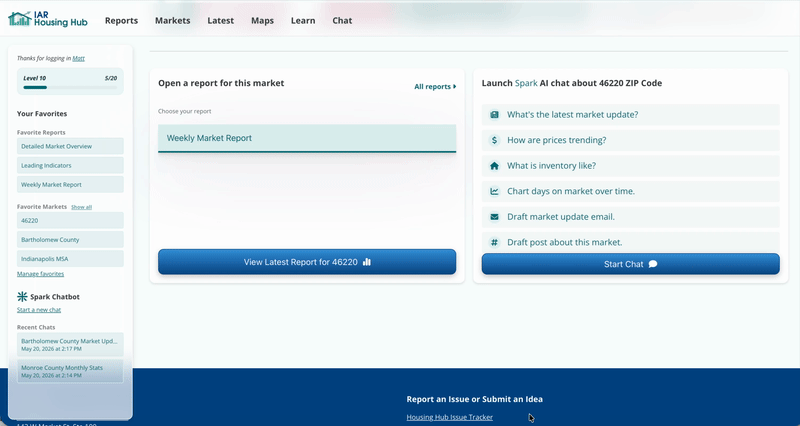Open the Detailed Market Overview favorite report

coord(70,146)
